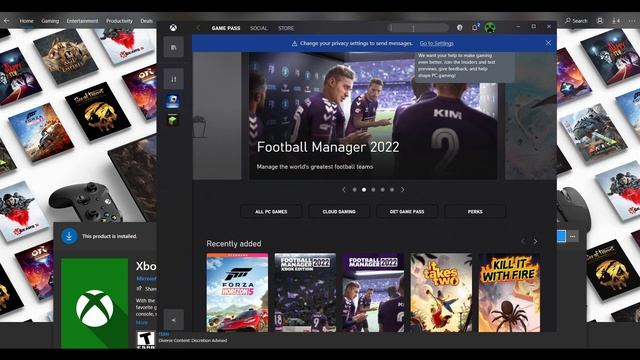Click the CLOUD GAMING button
640x360 pixels.
click(339, 211)
